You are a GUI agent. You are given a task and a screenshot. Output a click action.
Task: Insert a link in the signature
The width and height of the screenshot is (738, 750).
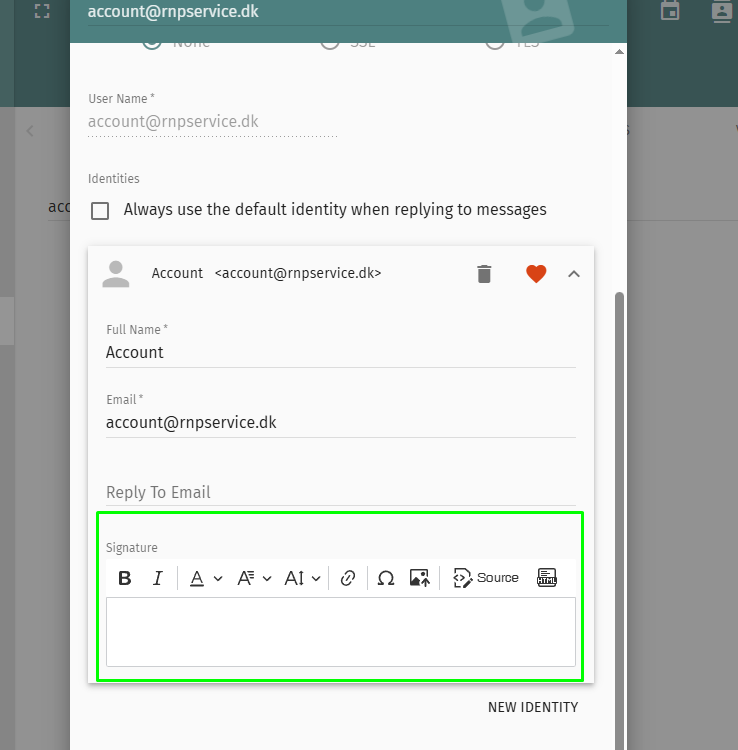pos(348,578)
